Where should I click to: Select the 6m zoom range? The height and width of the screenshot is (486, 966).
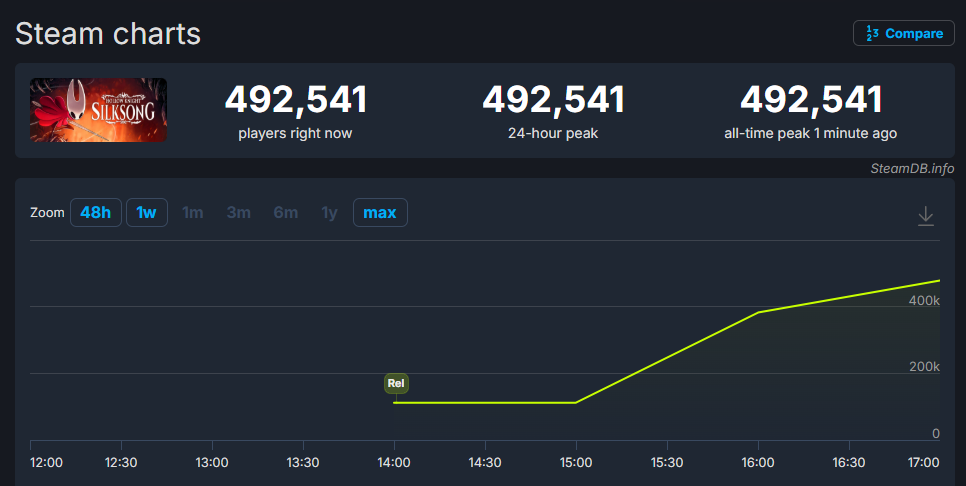[x=286, y=213]
